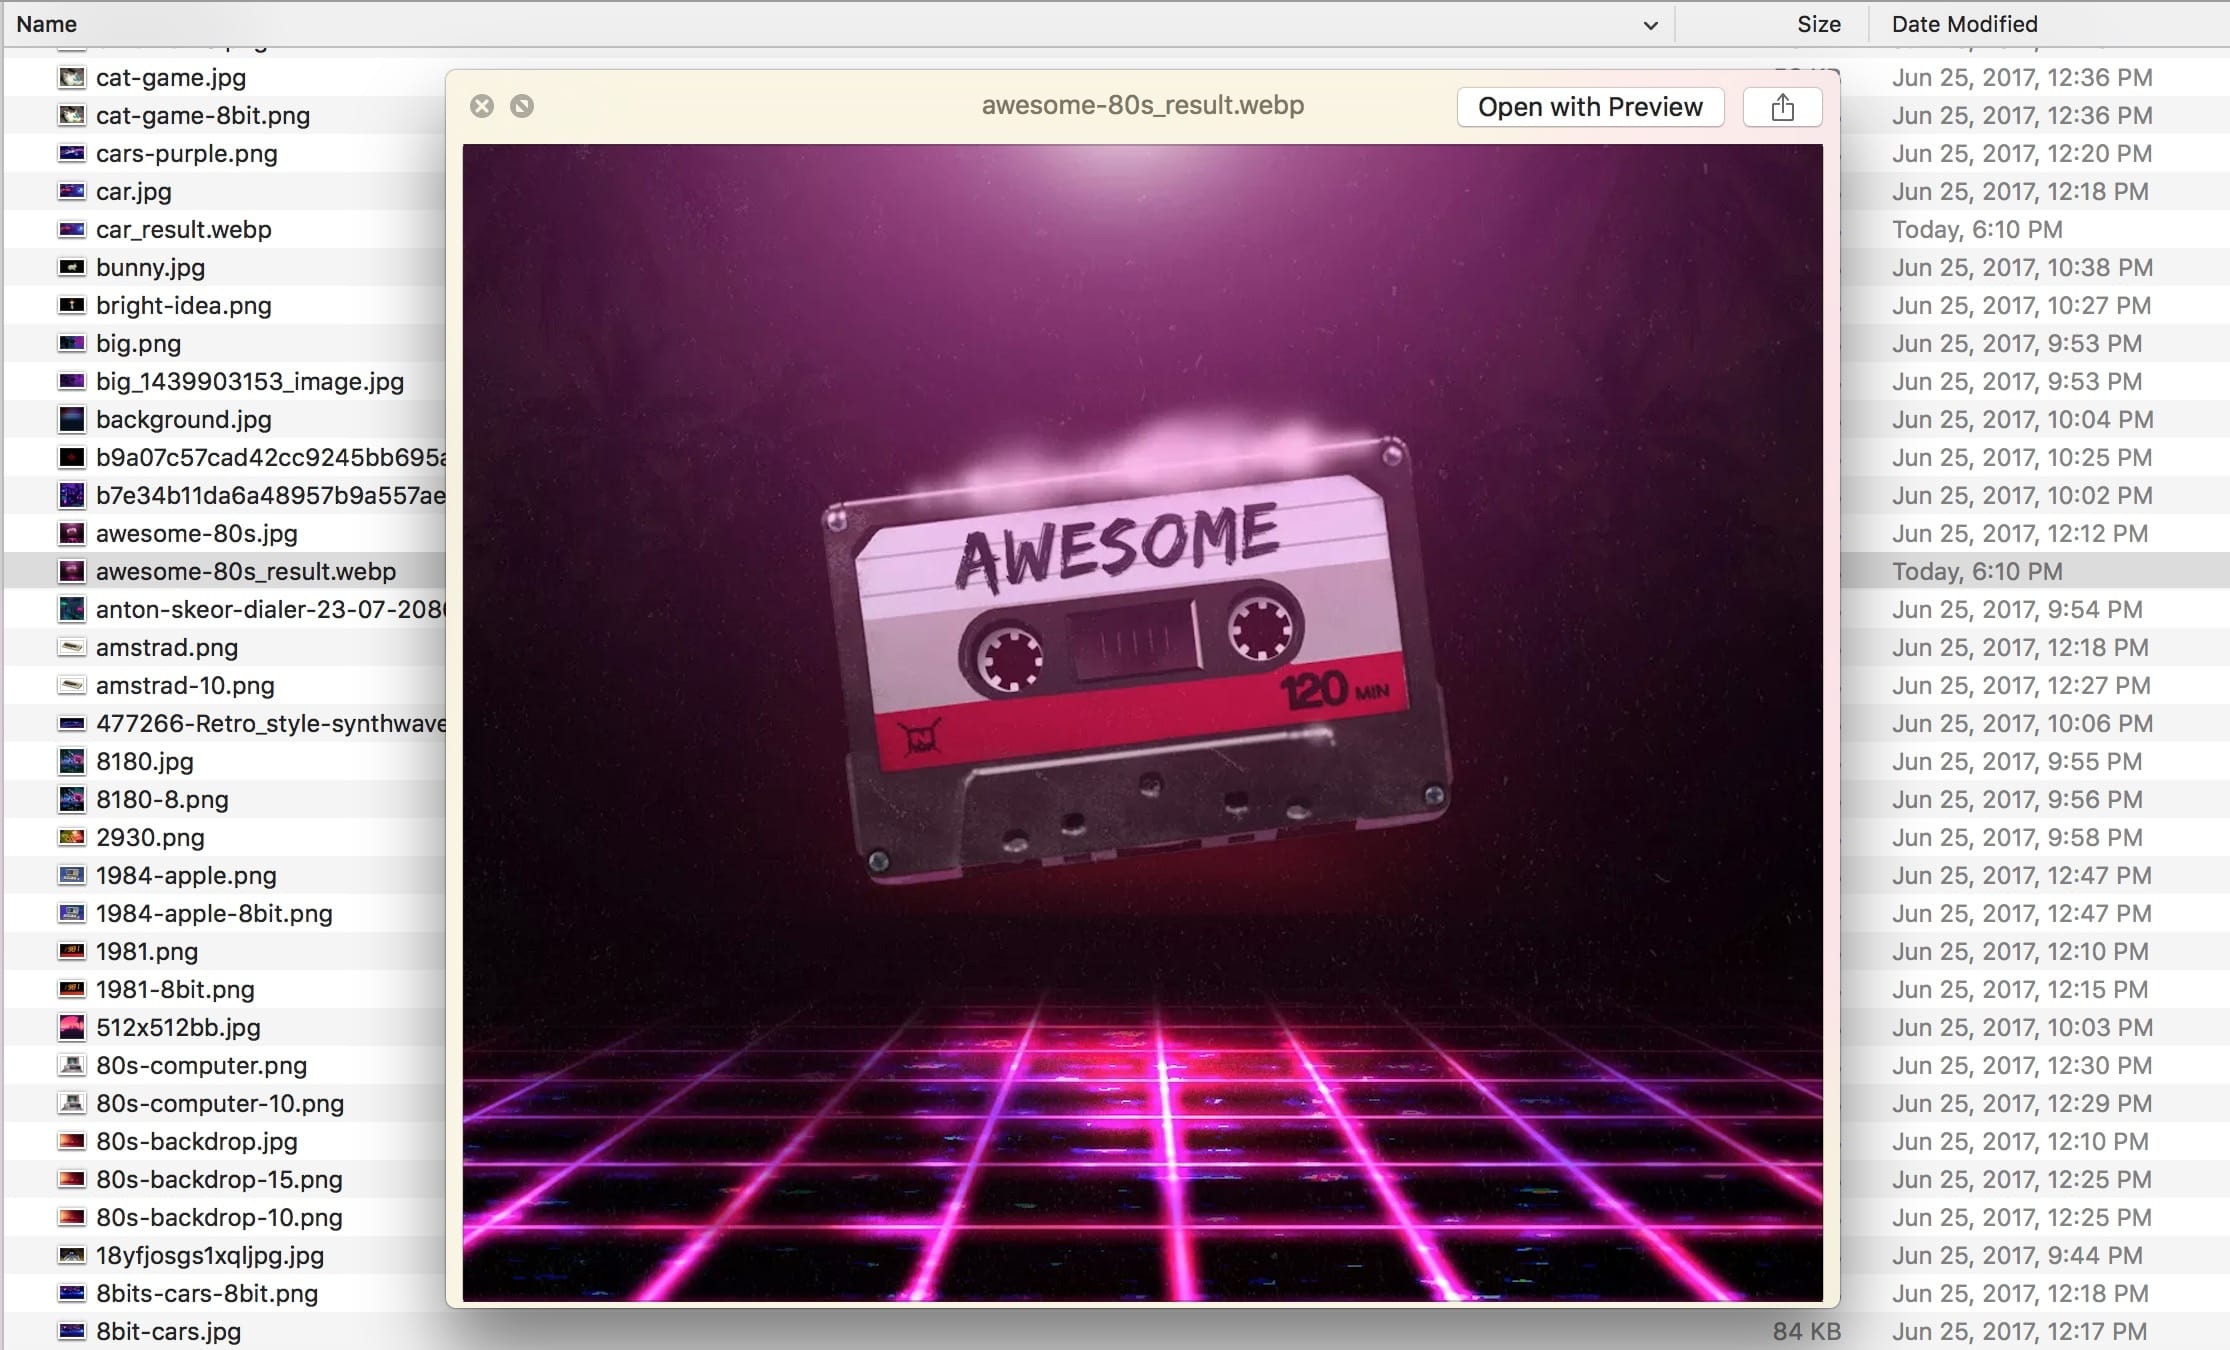This screenshot has width=2230, height=1350.
Task: Select awesome-80s.jpg in the list
Action: pyautogui.click(x=197, y=533)
